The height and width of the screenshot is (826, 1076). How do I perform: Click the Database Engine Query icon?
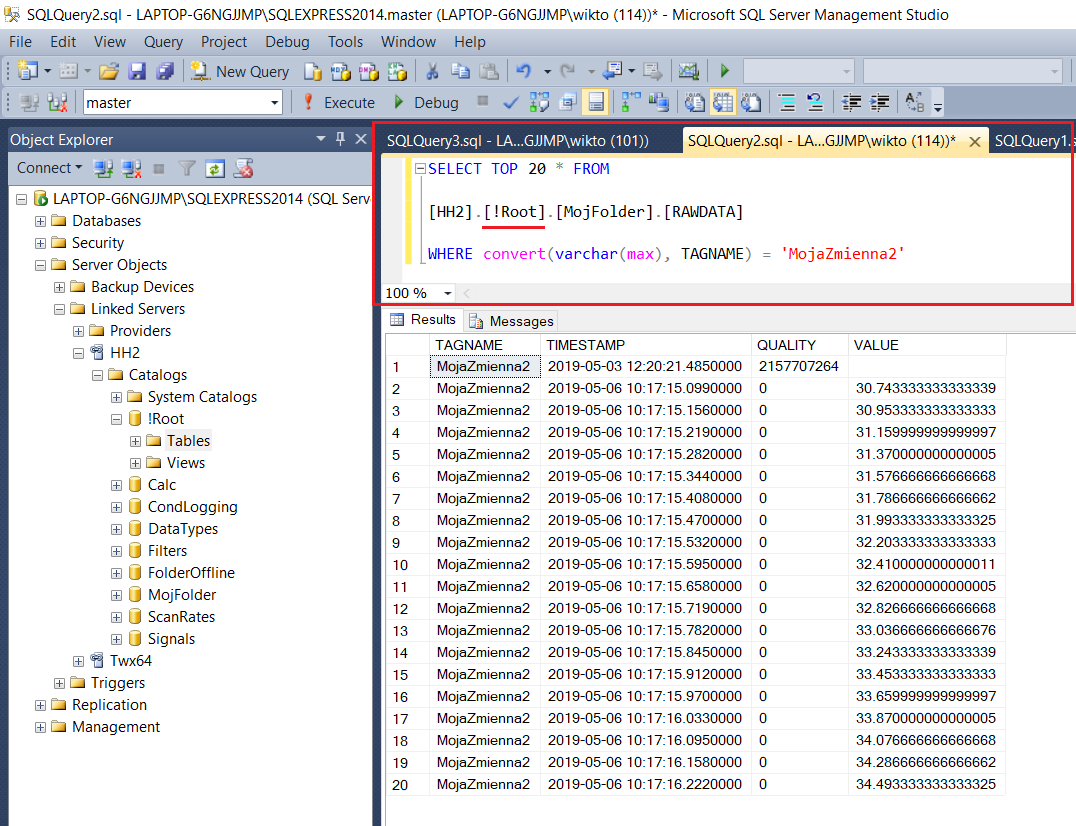click(313, 71)
